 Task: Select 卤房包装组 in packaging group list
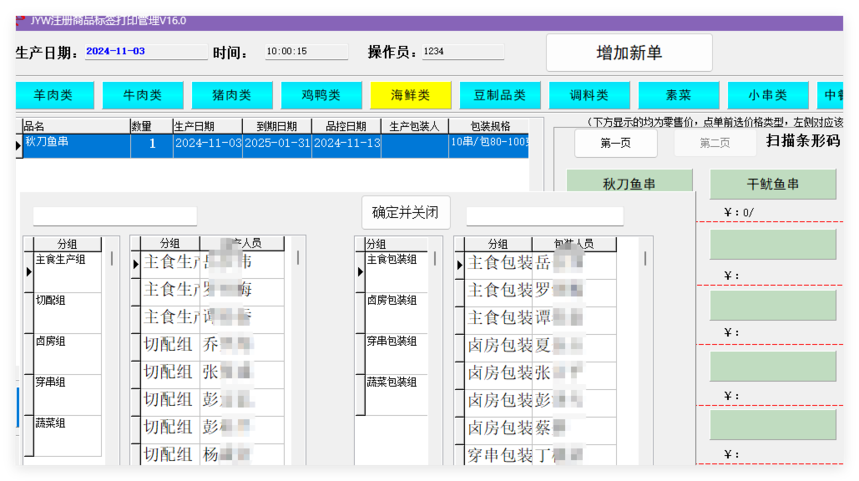pos(396,313)
